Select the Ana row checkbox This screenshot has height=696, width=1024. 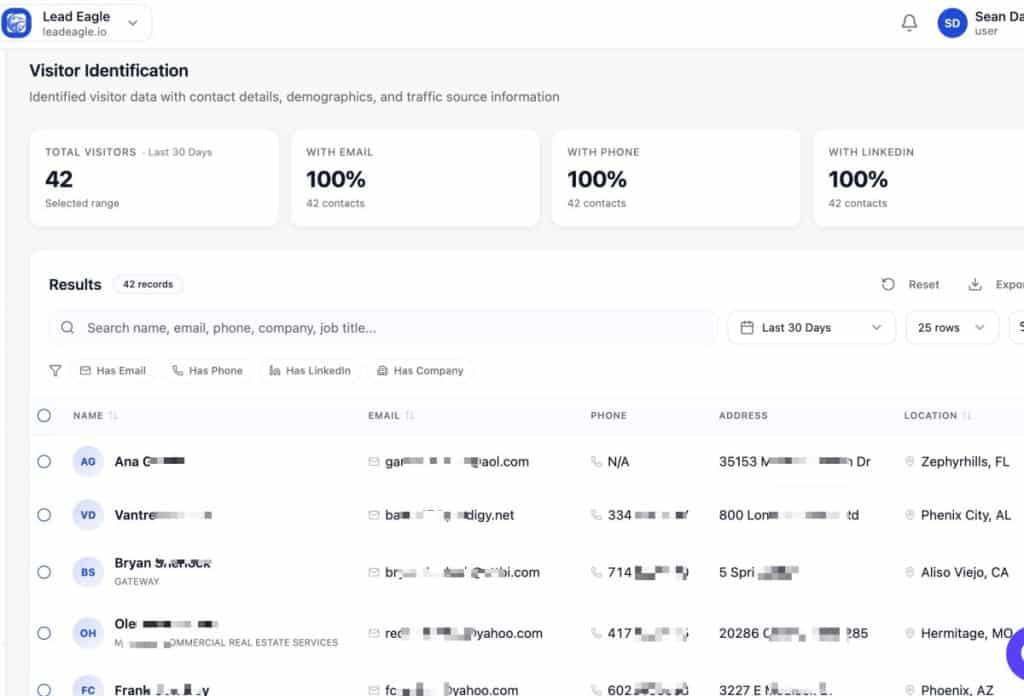pos(44,462)
